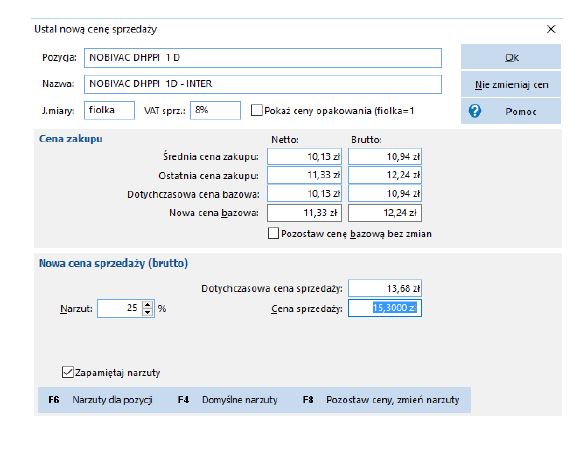Click Dotychczasowa cena bazowa brutto field
The height and width of the screenshot is (465, 588).
click(385, 194)
